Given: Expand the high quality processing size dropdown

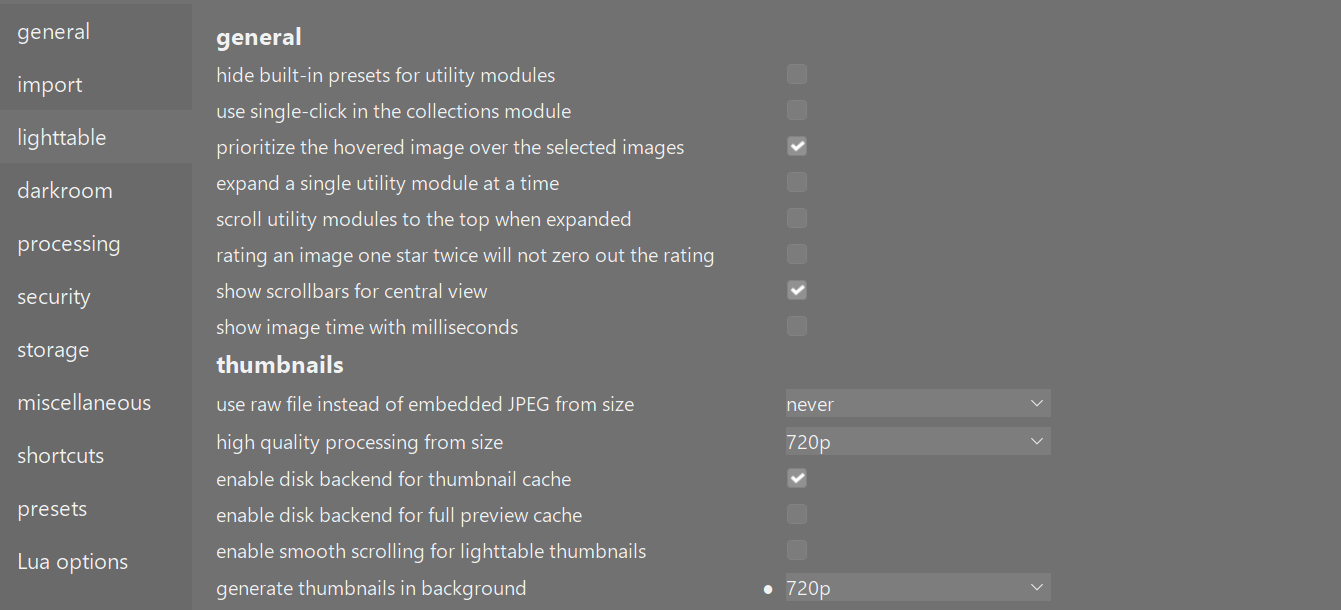Looking at the screenshot, I should [917, 441].
